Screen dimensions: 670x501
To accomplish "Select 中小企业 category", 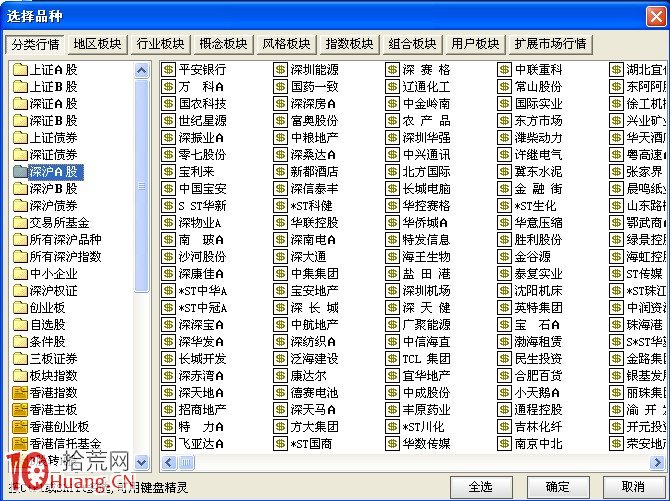I will point(53,274).
